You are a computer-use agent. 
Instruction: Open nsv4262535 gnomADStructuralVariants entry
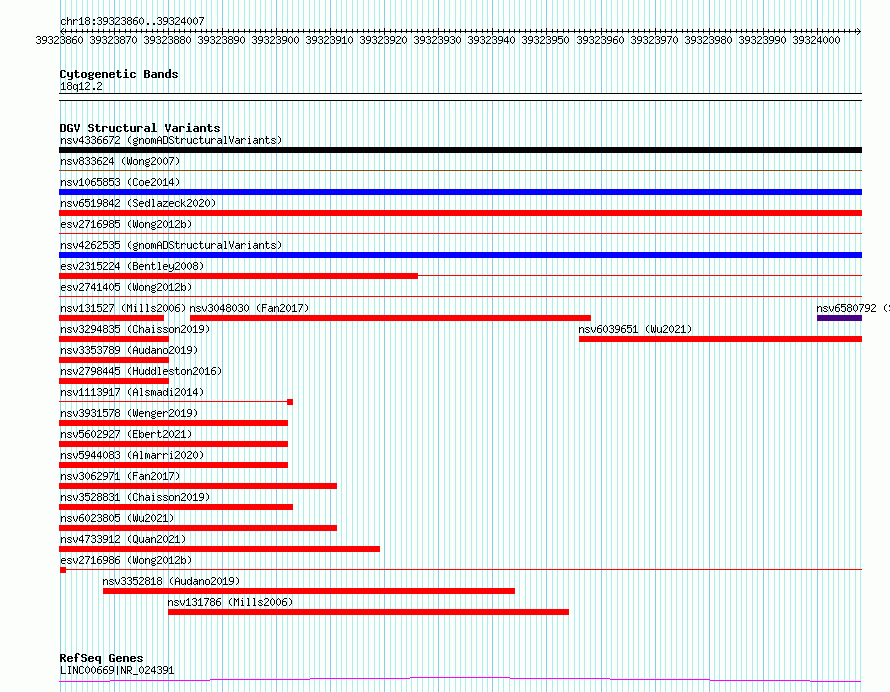tap(171, 245)
